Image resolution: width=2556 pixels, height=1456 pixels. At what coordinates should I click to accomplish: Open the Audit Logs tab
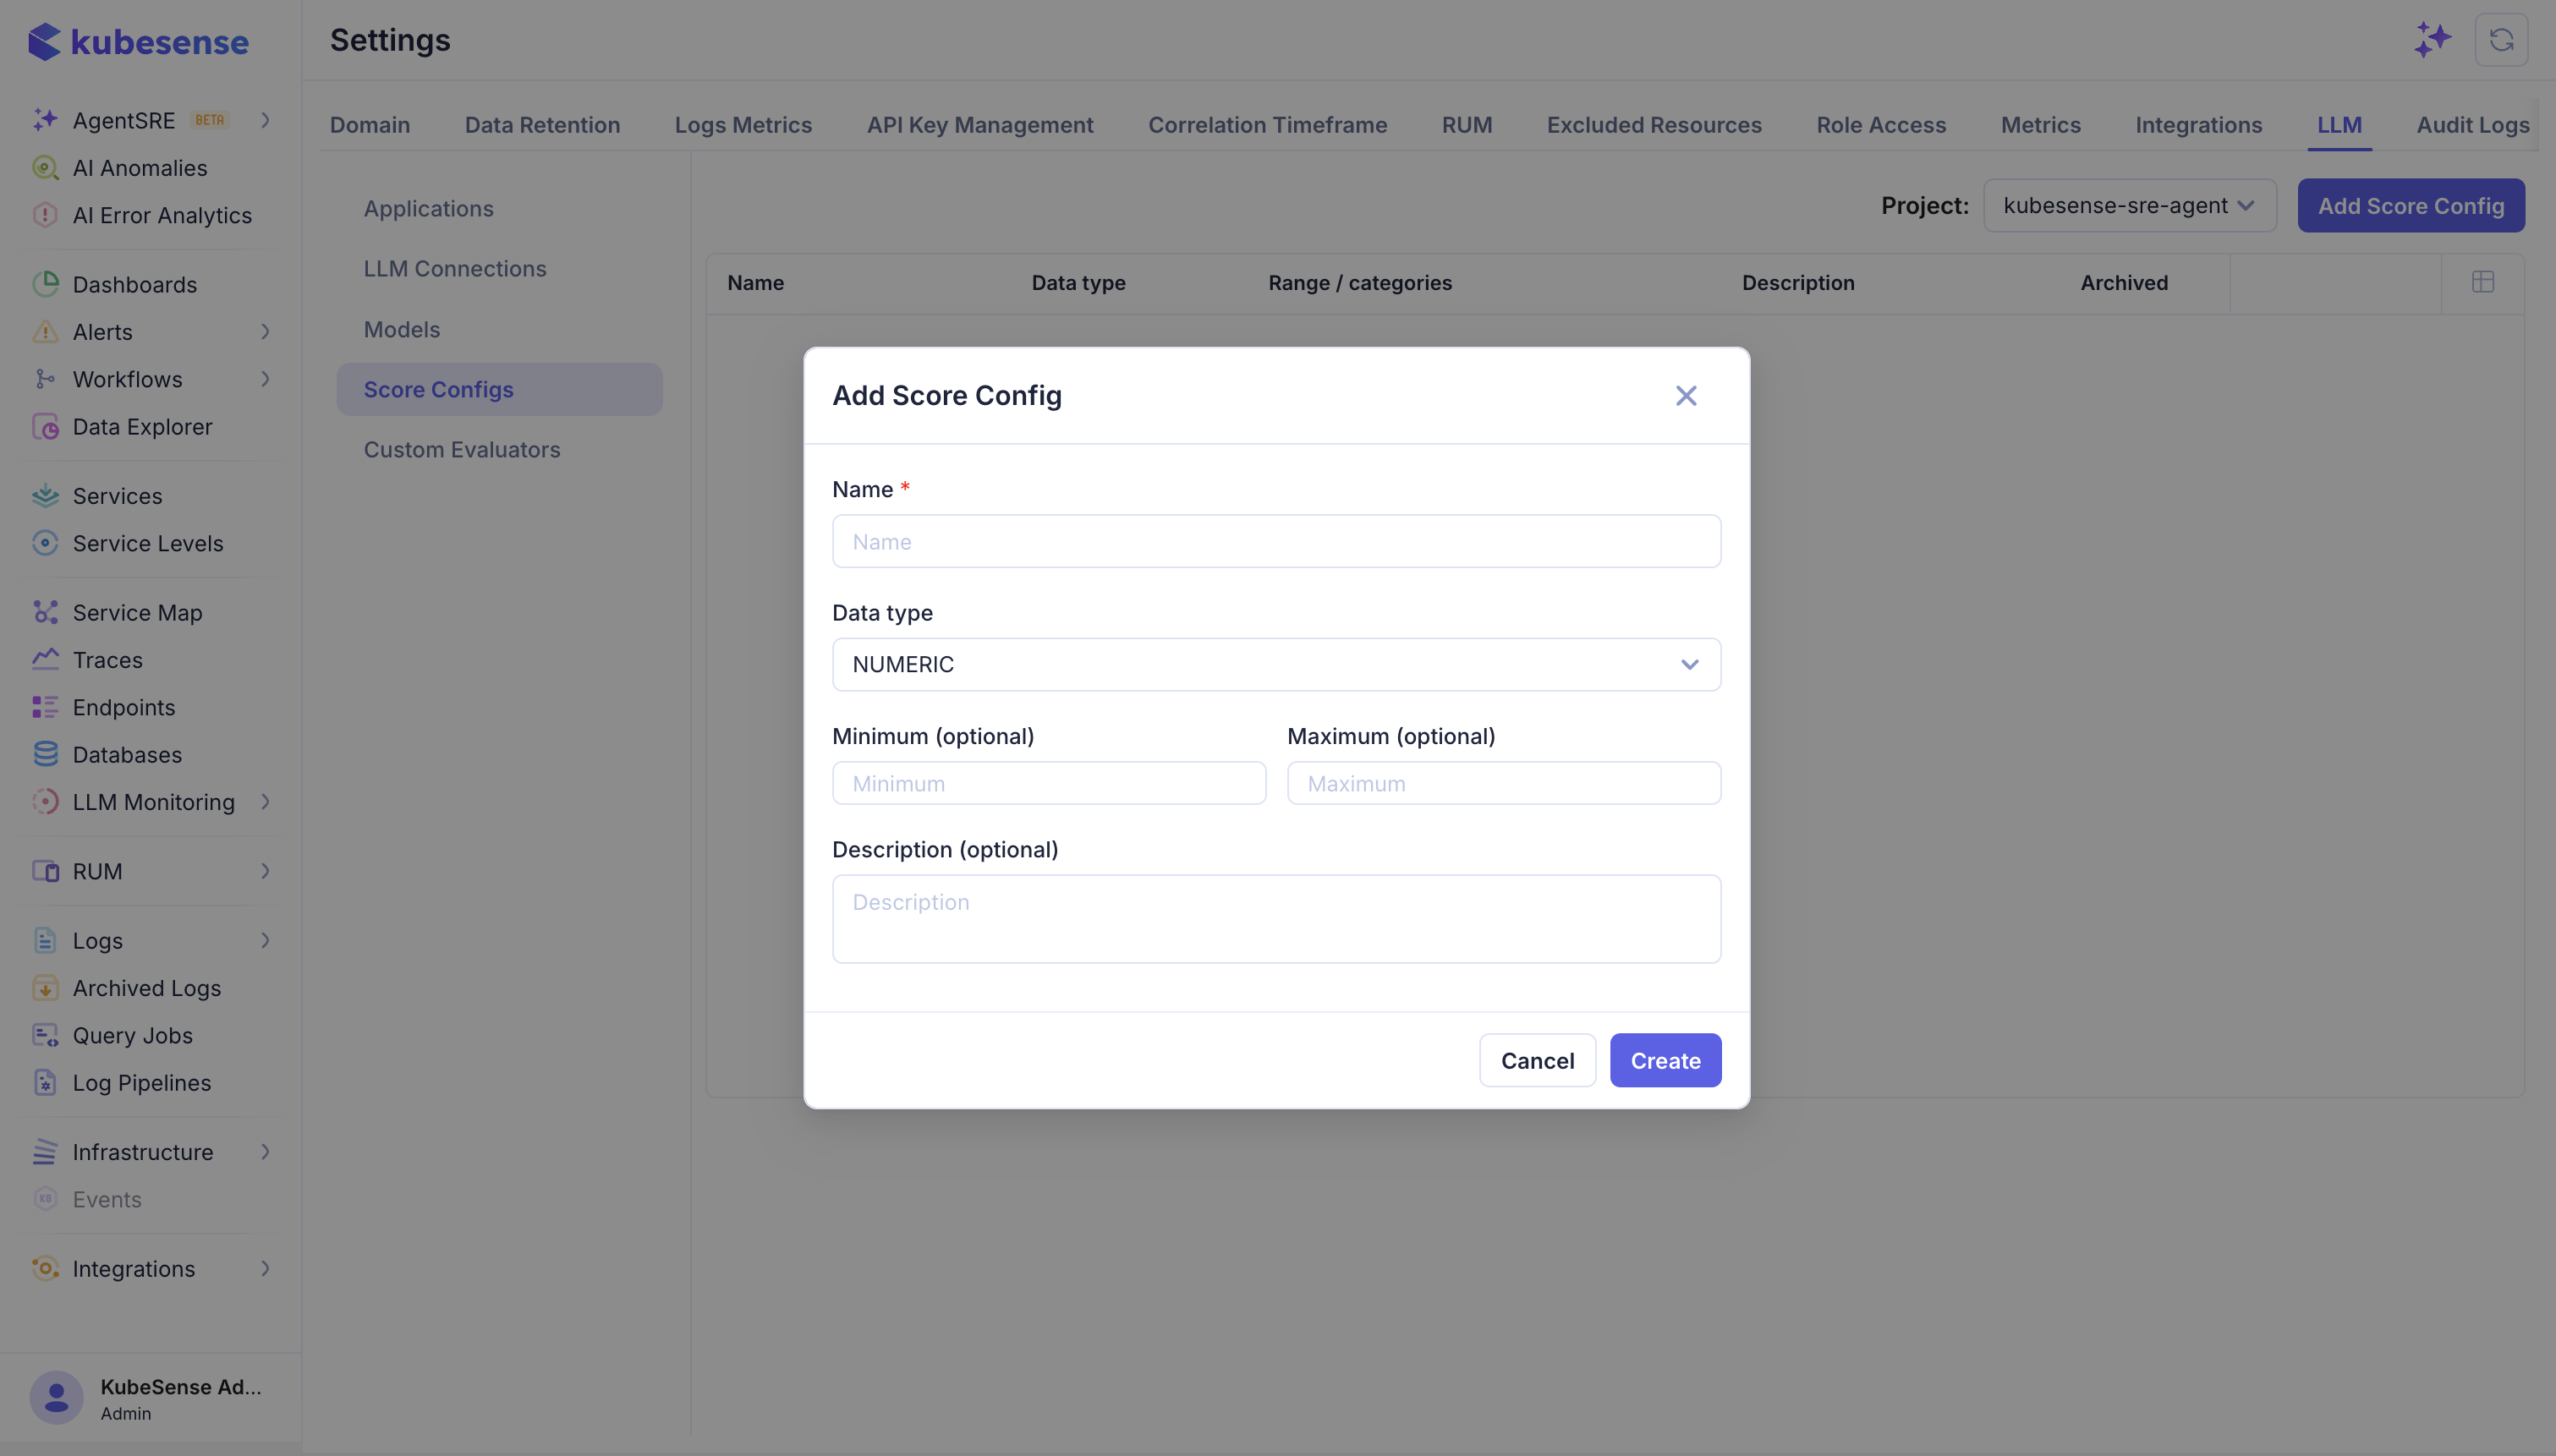(x=2472, y=125)
